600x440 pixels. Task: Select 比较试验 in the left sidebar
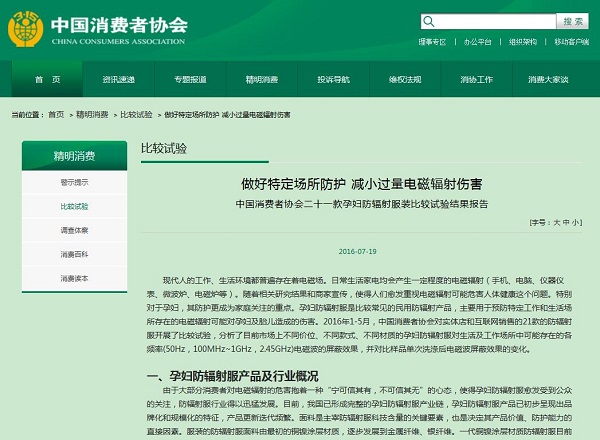pyautogui.click(x=74, y=206)
